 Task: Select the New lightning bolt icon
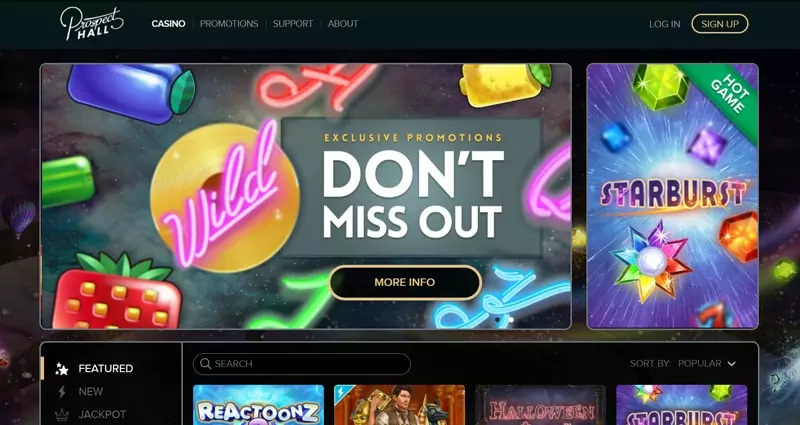click(62, 392)
